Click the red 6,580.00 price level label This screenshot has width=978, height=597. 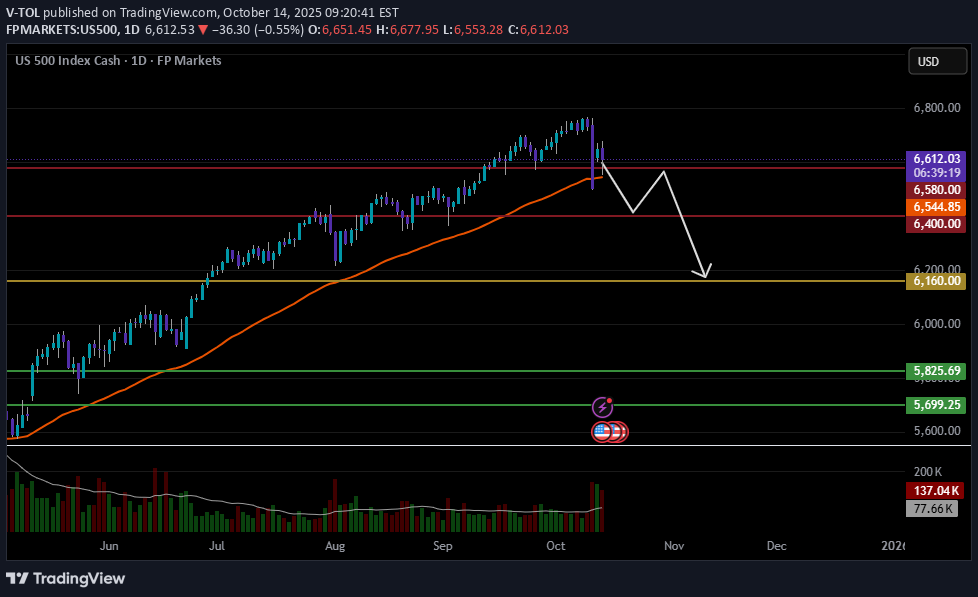point(936,189)
